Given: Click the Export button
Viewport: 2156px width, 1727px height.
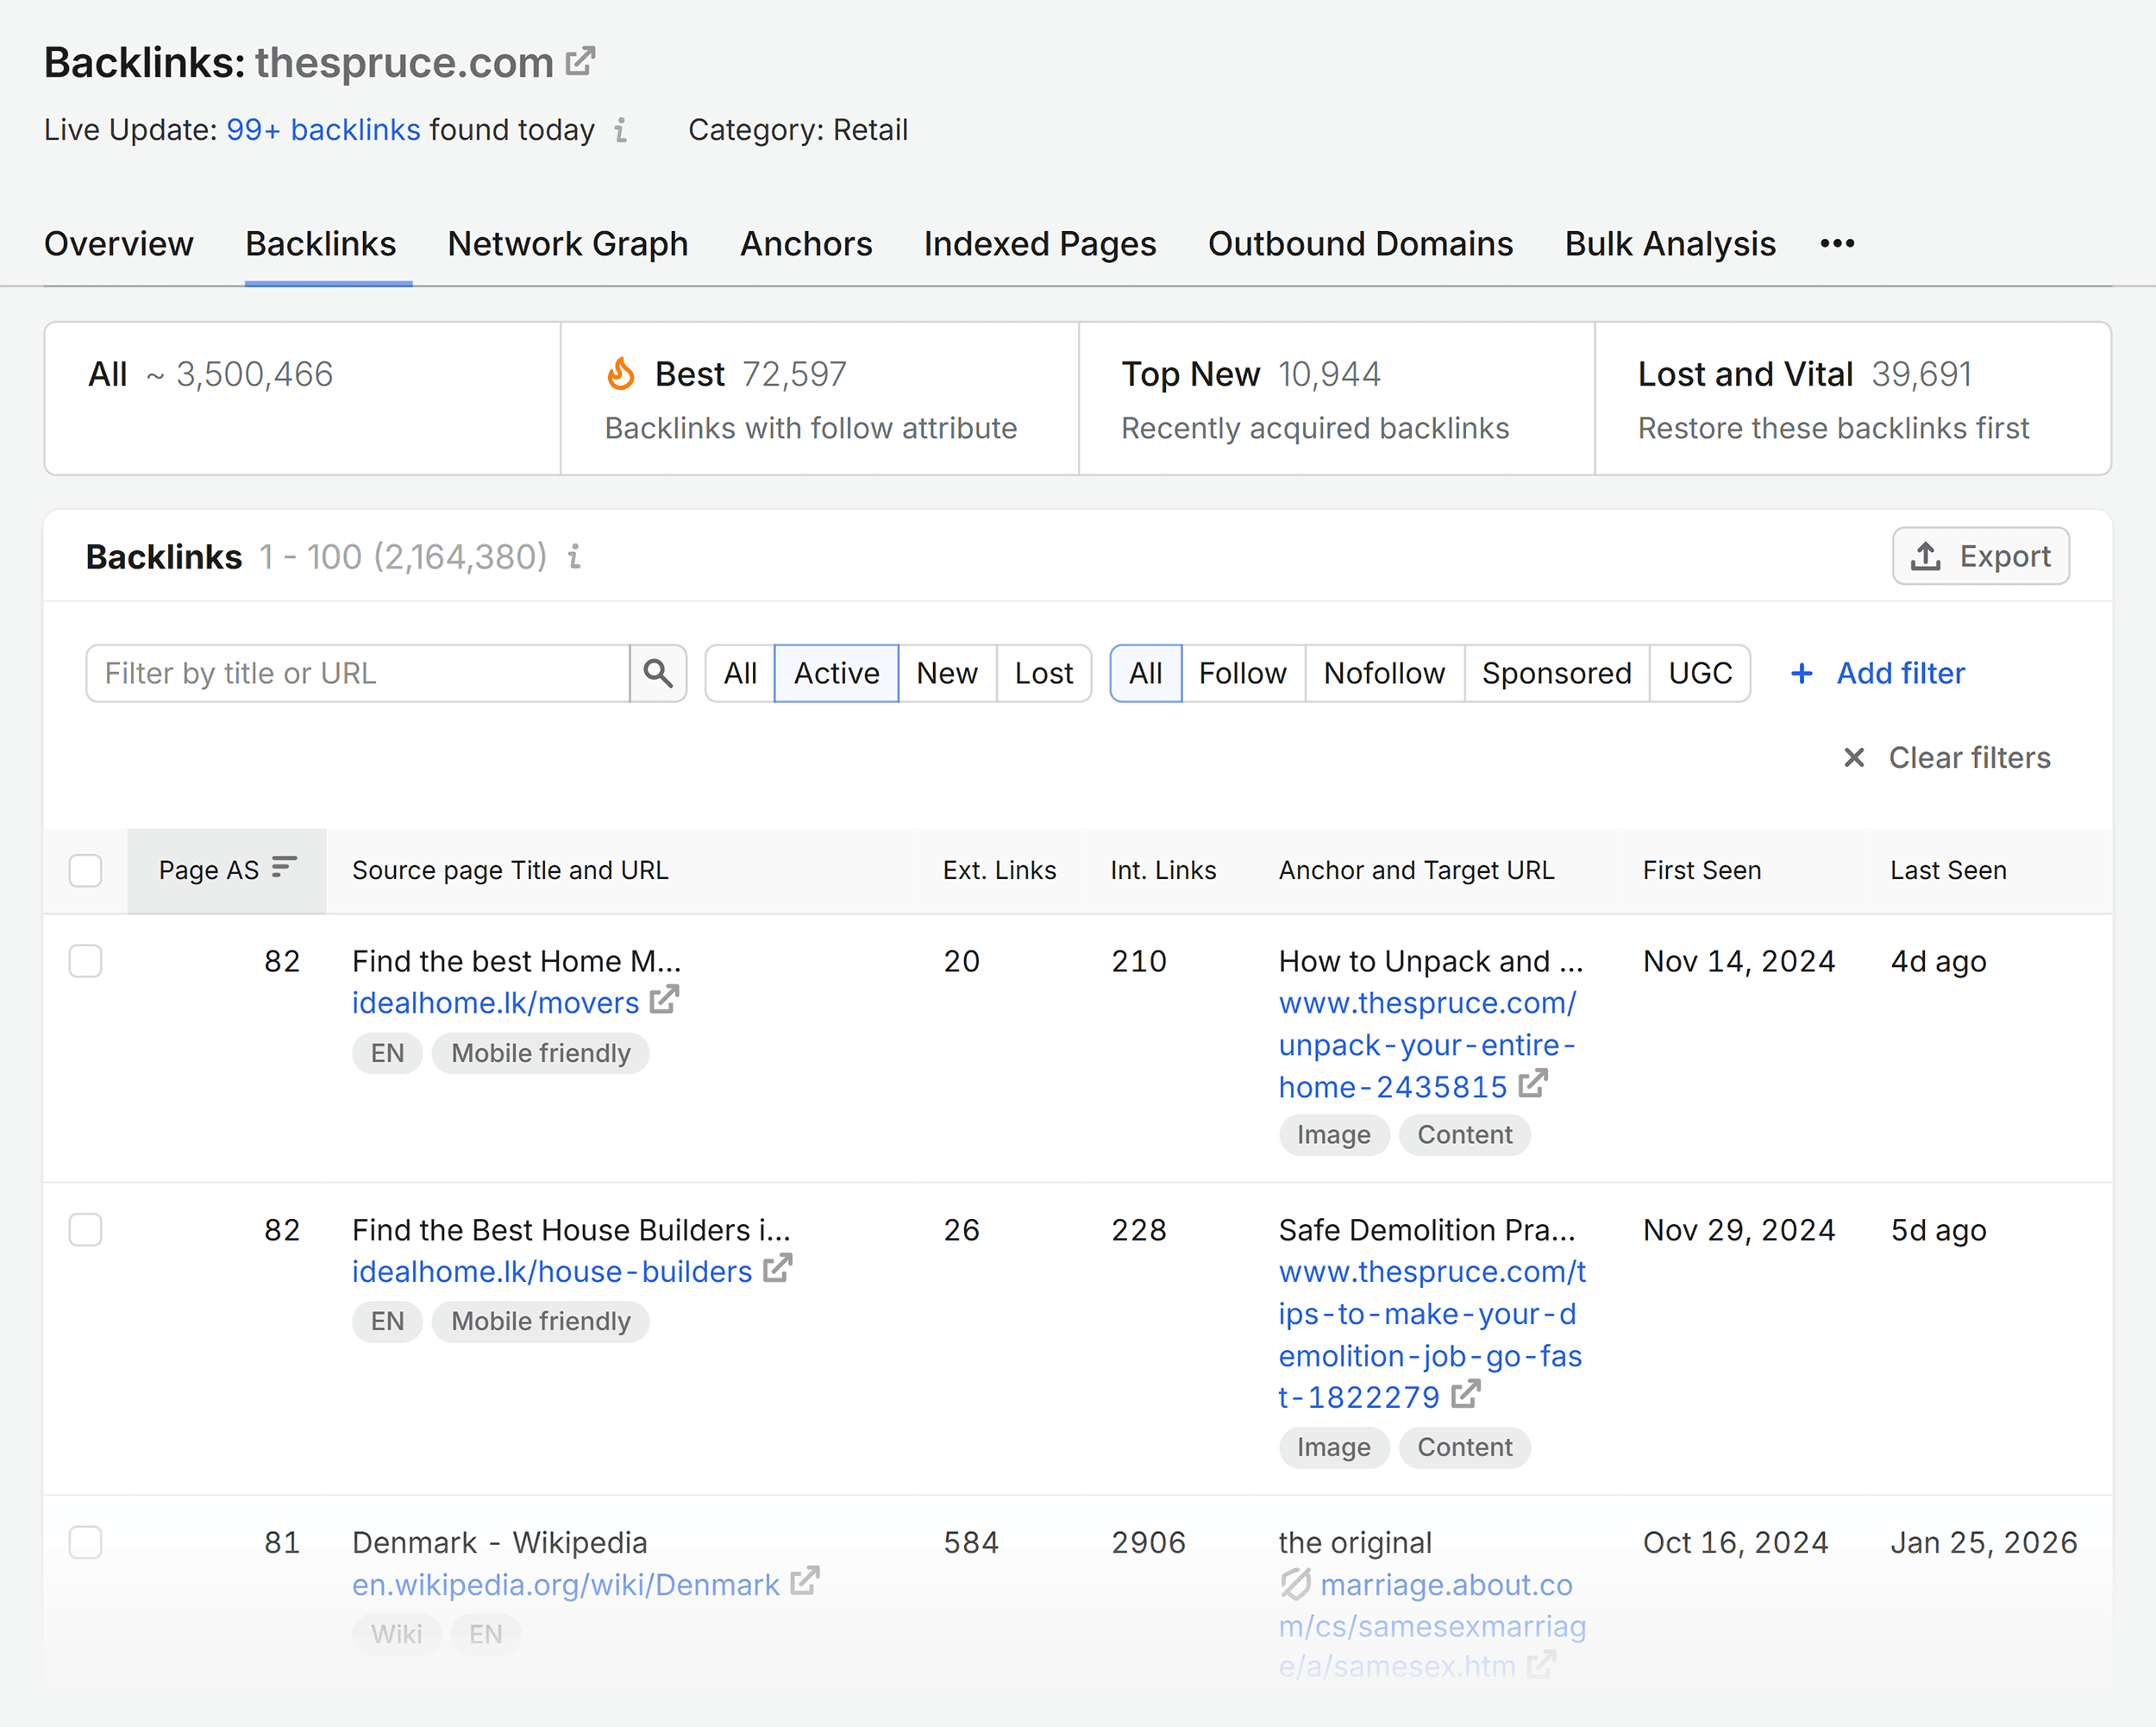Looking at the screenshot, I should click(x=1980, y=556).
